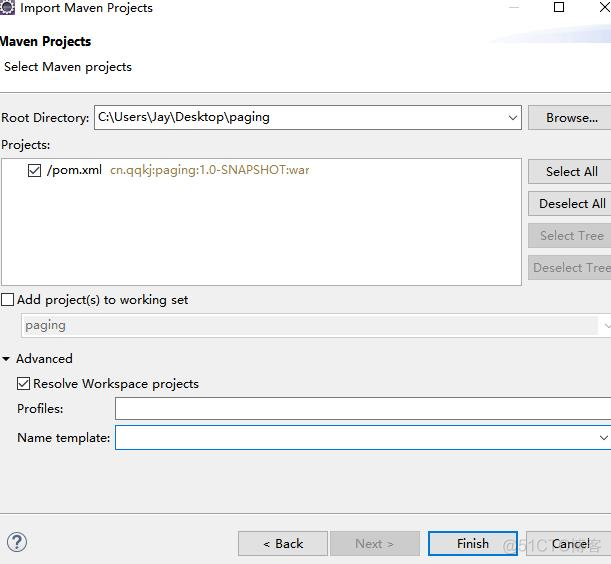Select the cn.qqkj:paging:1.0-SNAPSHOT:war project entry
Image resolution: width=611 pixels, height=564 pixels.
[210, 170]
